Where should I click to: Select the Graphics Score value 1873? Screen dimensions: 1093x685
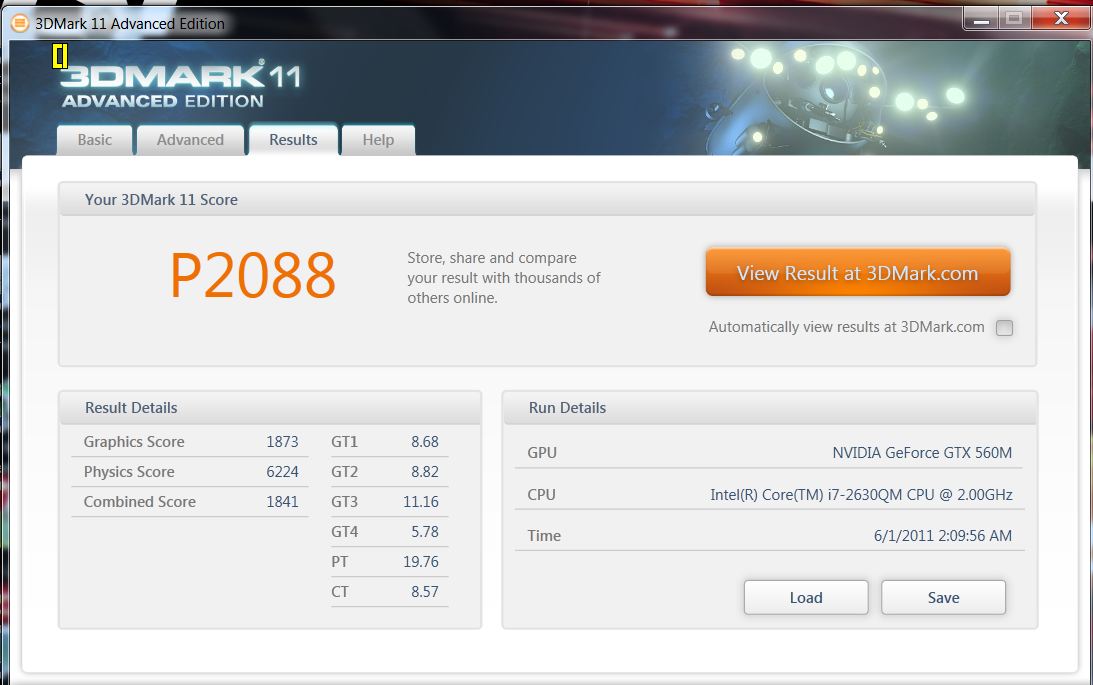coord(282,442)
